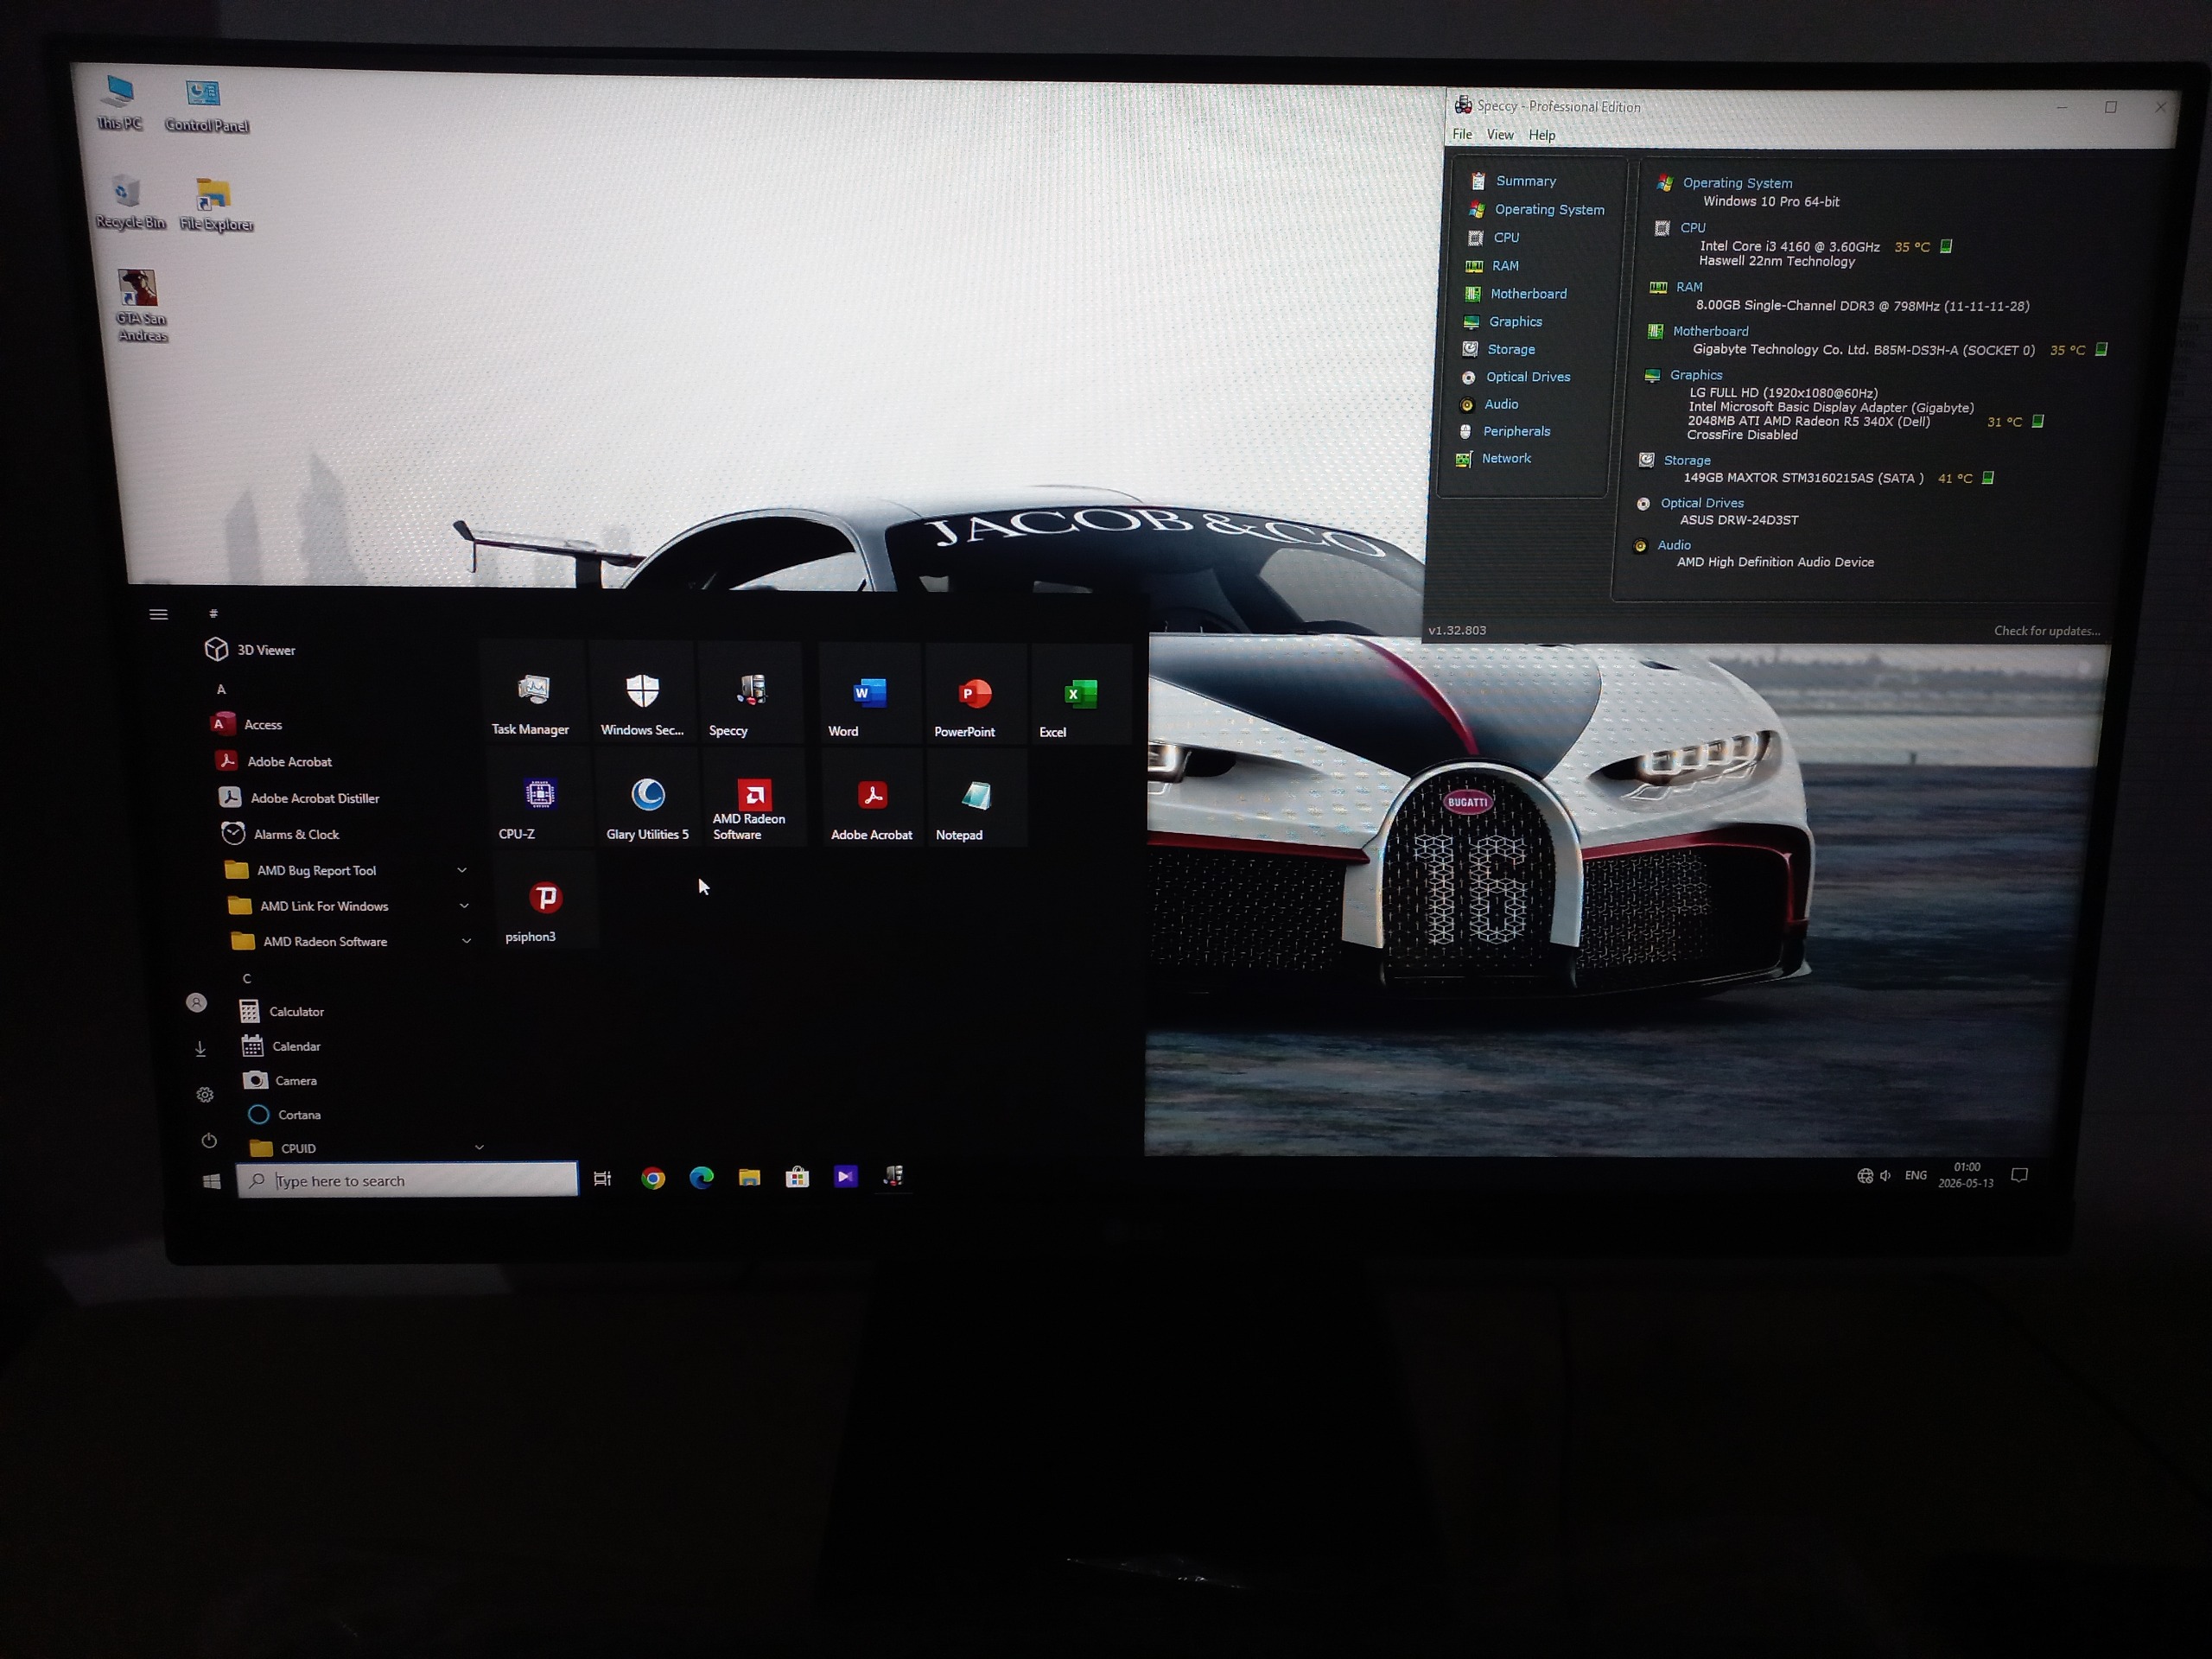Open the user account icon in Start menu
The height and width of the screenshot is (1659, 2212).
[197, 1002]
